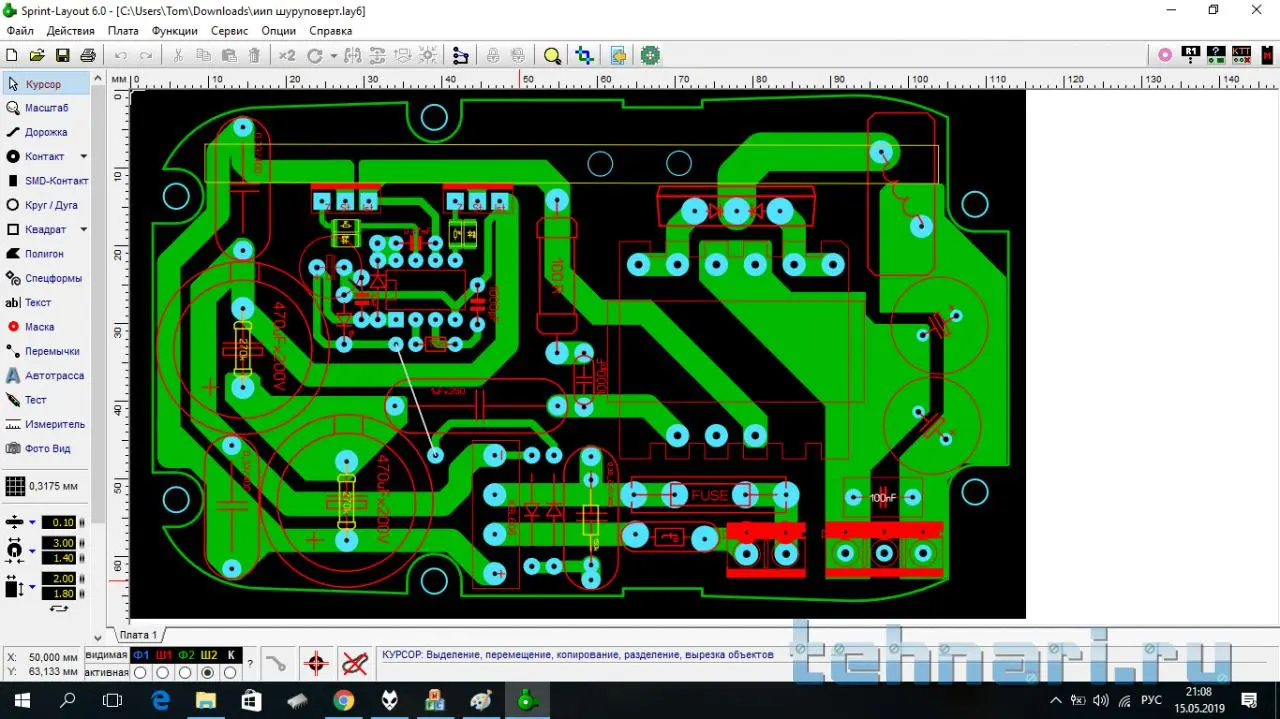Select the Полигон tool
1280x719 pixels.
pyautogui.click(x=43, y=254)
